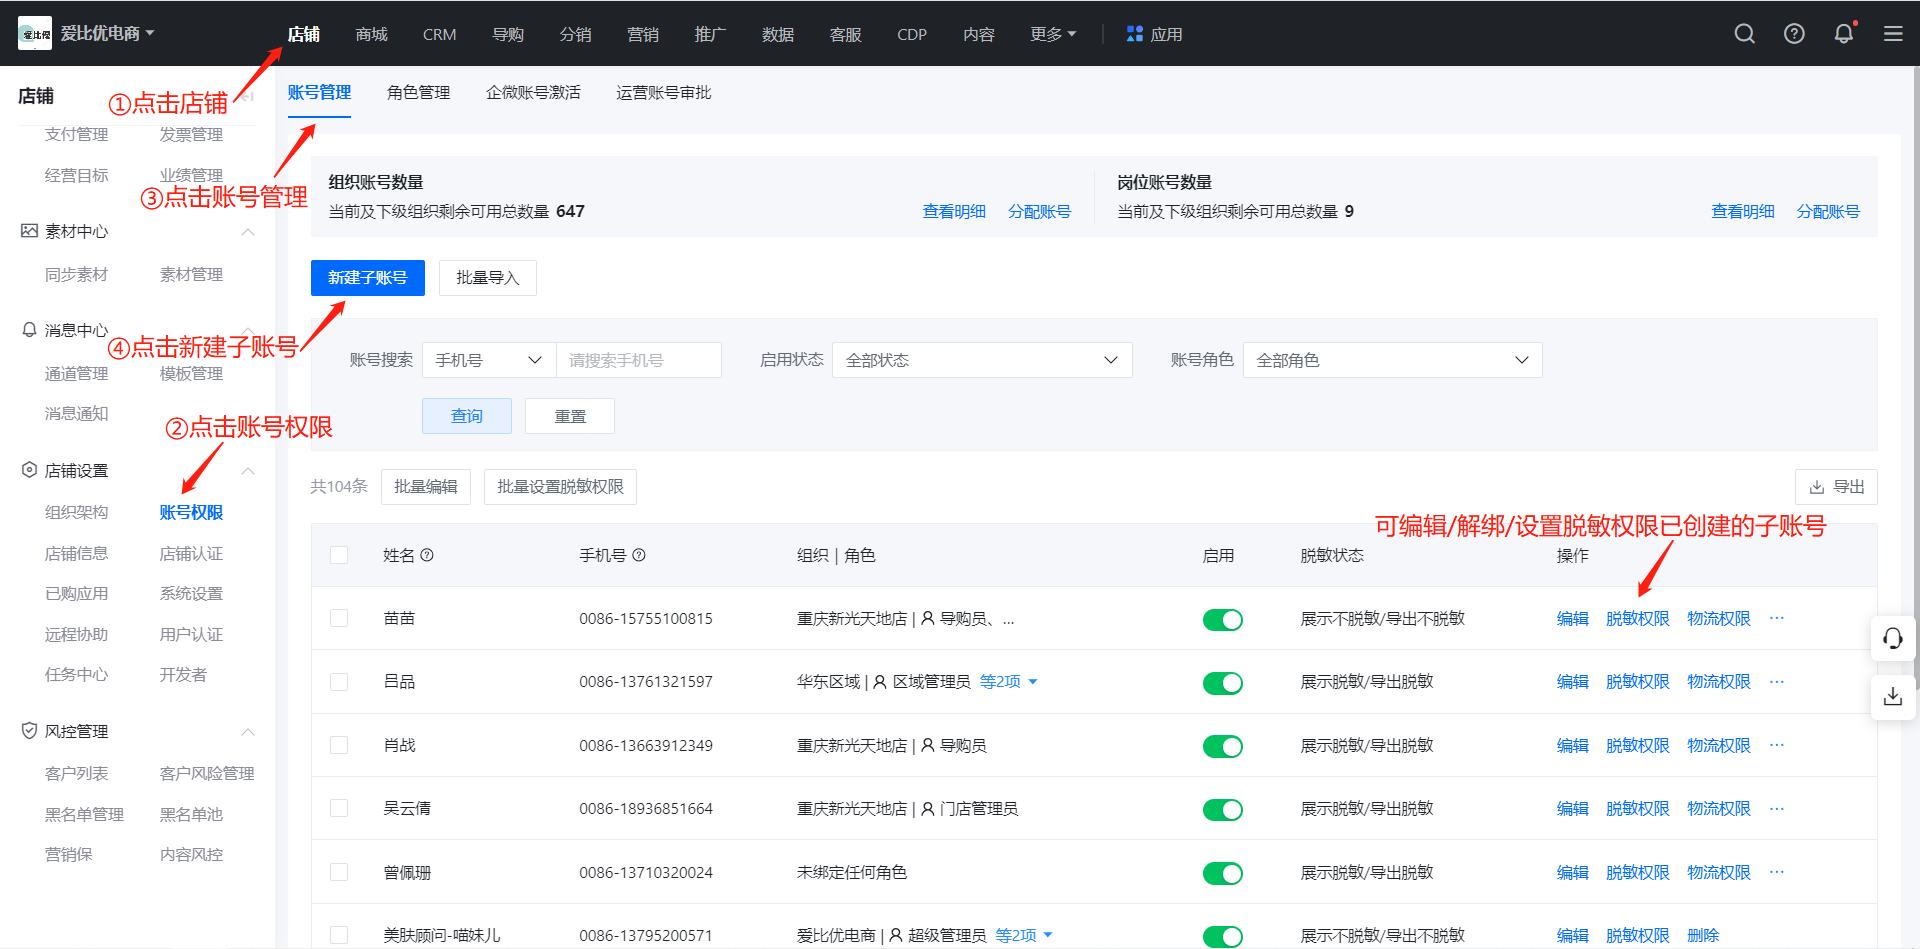
Task: Click the 批量导入 button
Action: point(488,278)
